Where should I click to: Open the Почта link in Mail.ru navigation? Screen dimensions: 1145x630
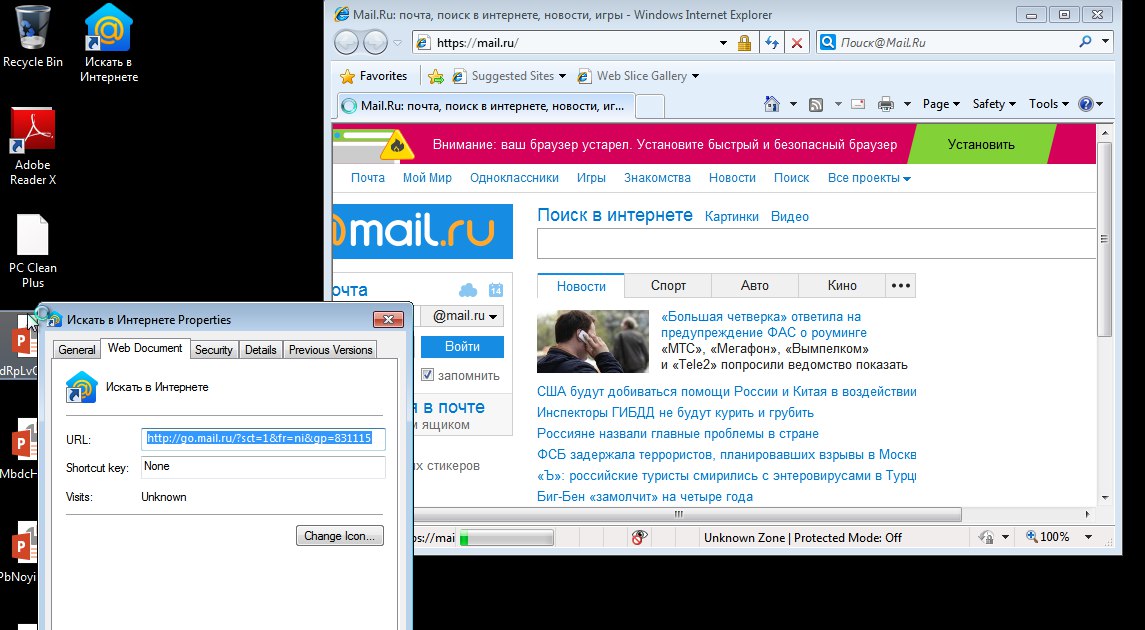pyautogui.click(x=367, y=177)
